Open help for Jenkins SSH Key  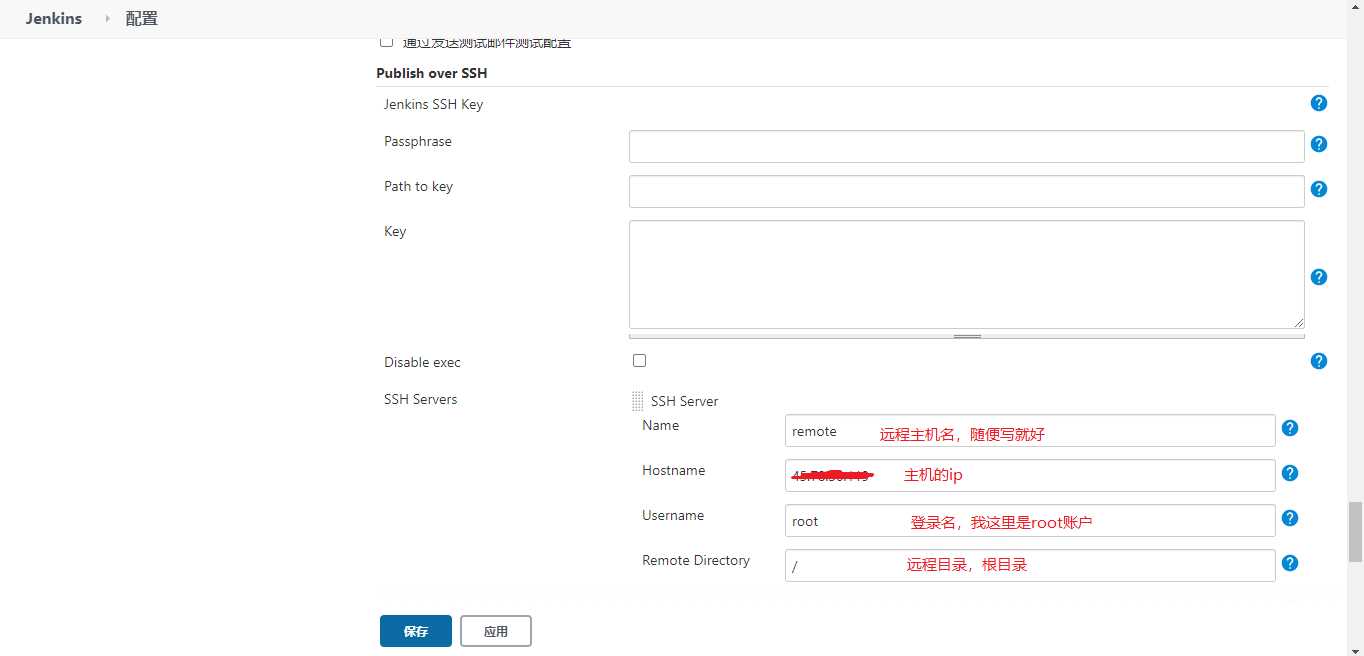(1318, 103)
